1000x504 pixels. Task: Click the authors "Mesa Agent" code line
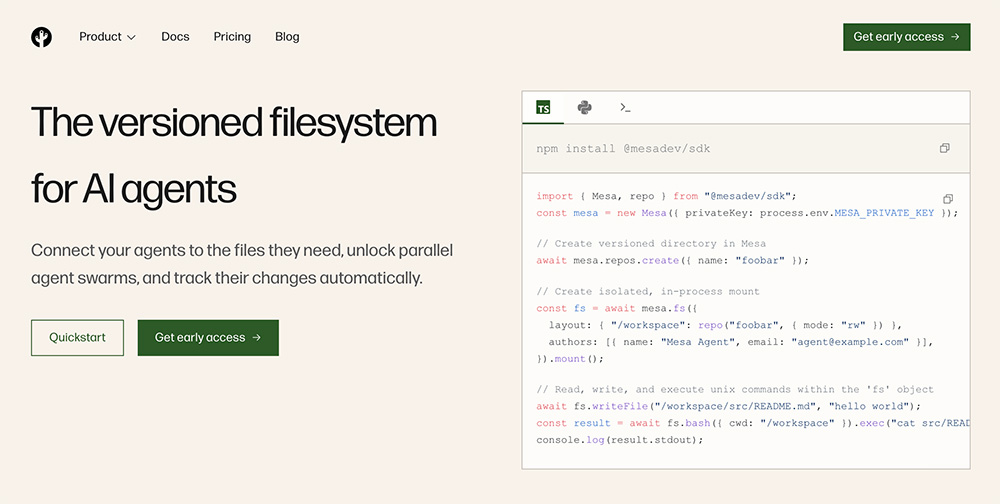tap(740, 342)
